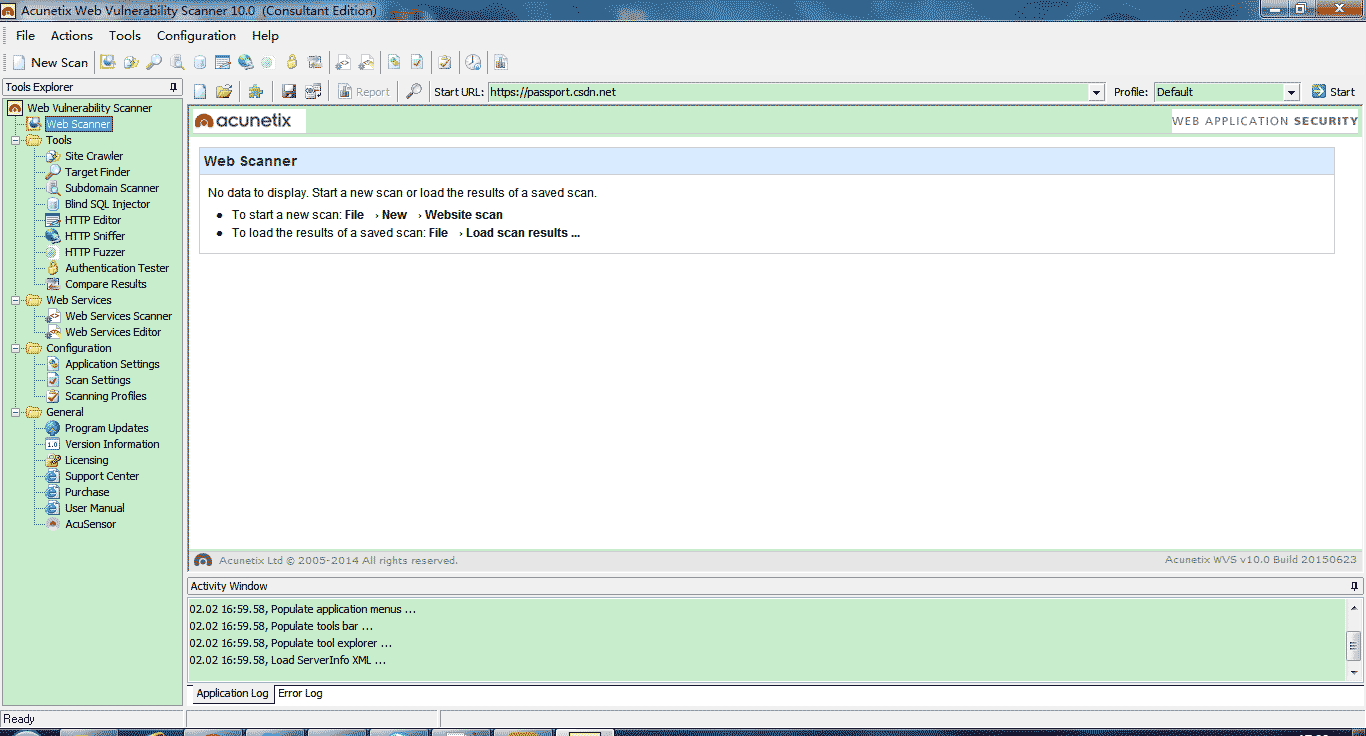Collapse the Tools folder in Tools Explorer
This screenshot has width=1366, height=736.
(x=15, y=140)
